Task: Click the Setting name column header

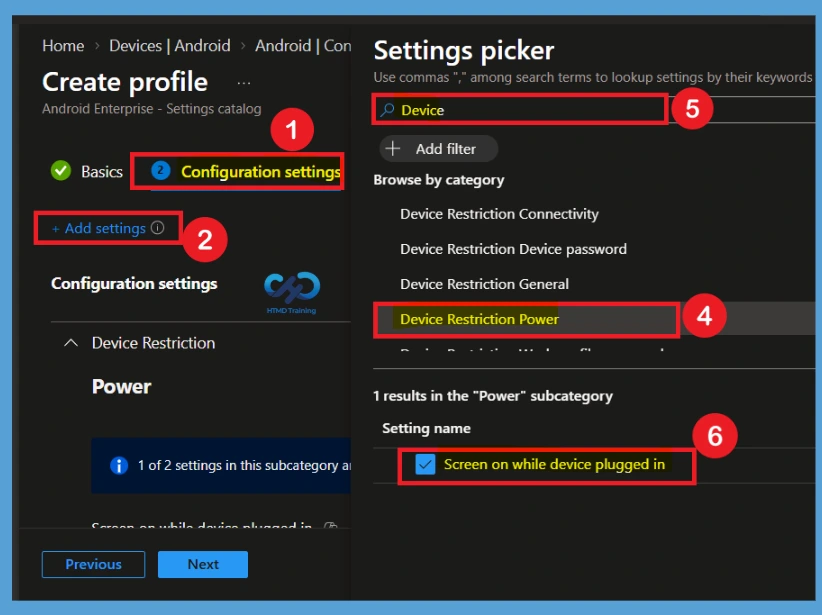Action: pos(426,428)
